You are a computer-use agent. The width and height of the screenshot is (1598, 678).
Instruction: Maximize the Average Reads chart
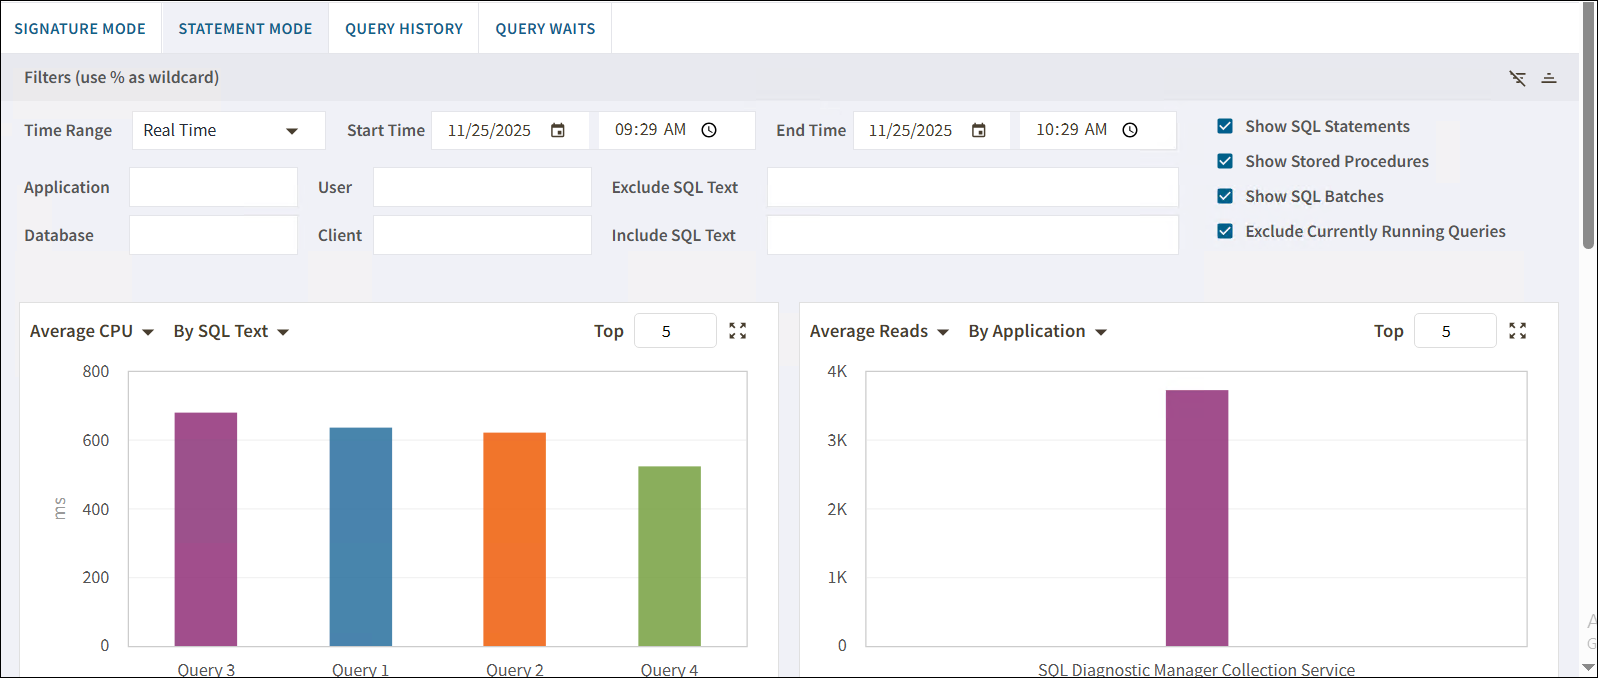[x=1518, y=331]
